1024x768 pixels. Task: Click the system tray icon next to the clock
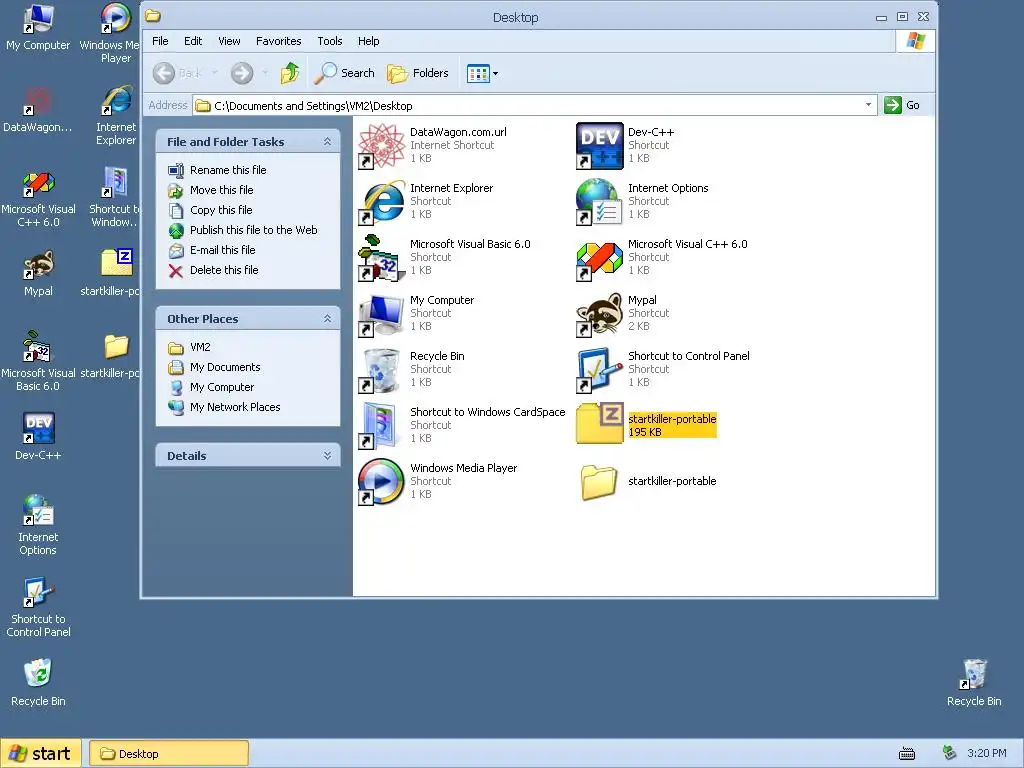(x=949, y=753)
